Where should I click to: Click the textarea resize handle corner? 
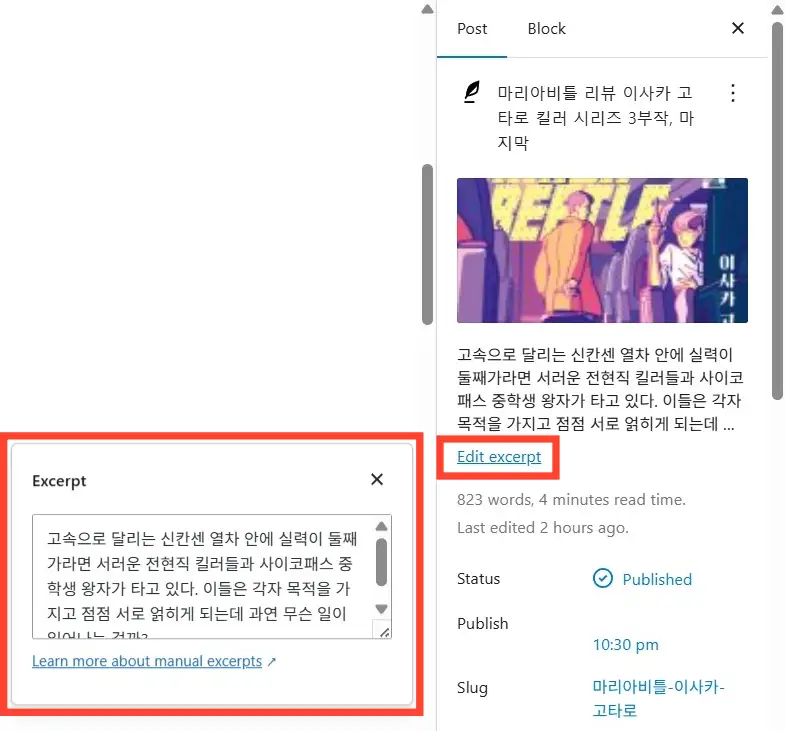pyautogui.click(x=383, y=631)
